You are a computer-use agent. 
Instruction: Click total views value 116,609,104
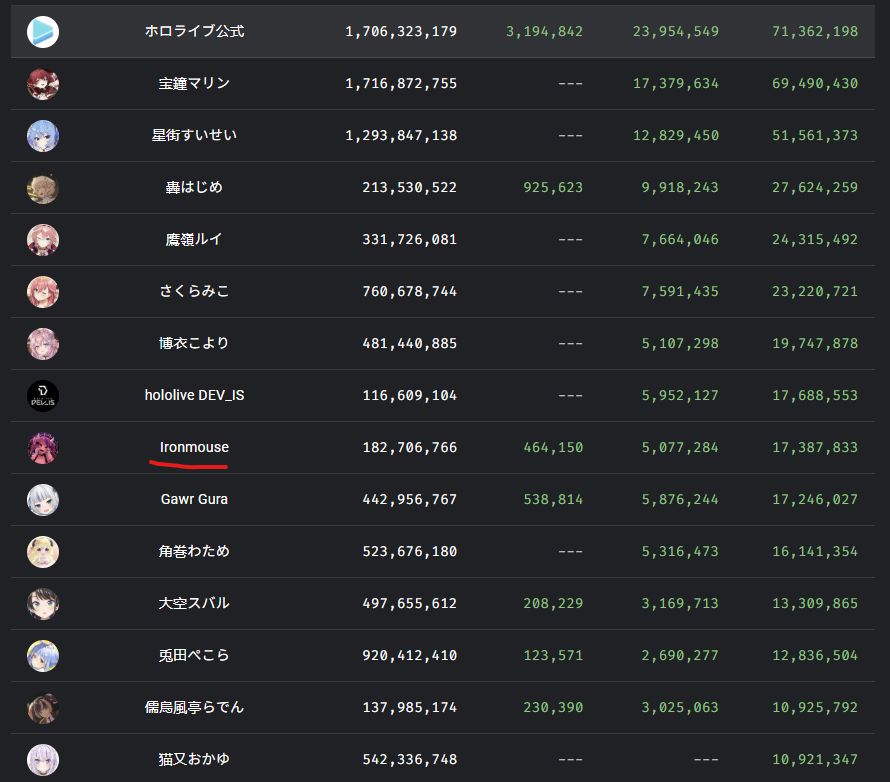tap(410, 396)
